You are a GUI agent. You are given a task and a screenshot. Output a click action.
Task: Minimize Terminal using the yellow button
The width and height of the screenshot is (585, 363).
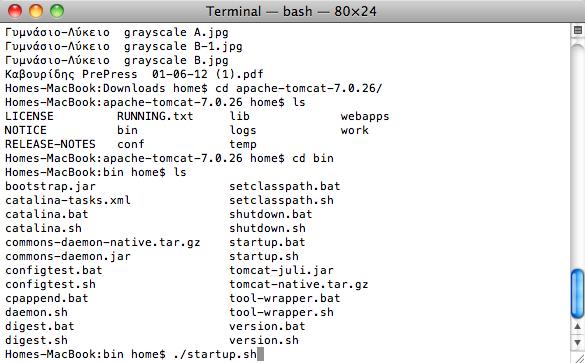(36, 11)
